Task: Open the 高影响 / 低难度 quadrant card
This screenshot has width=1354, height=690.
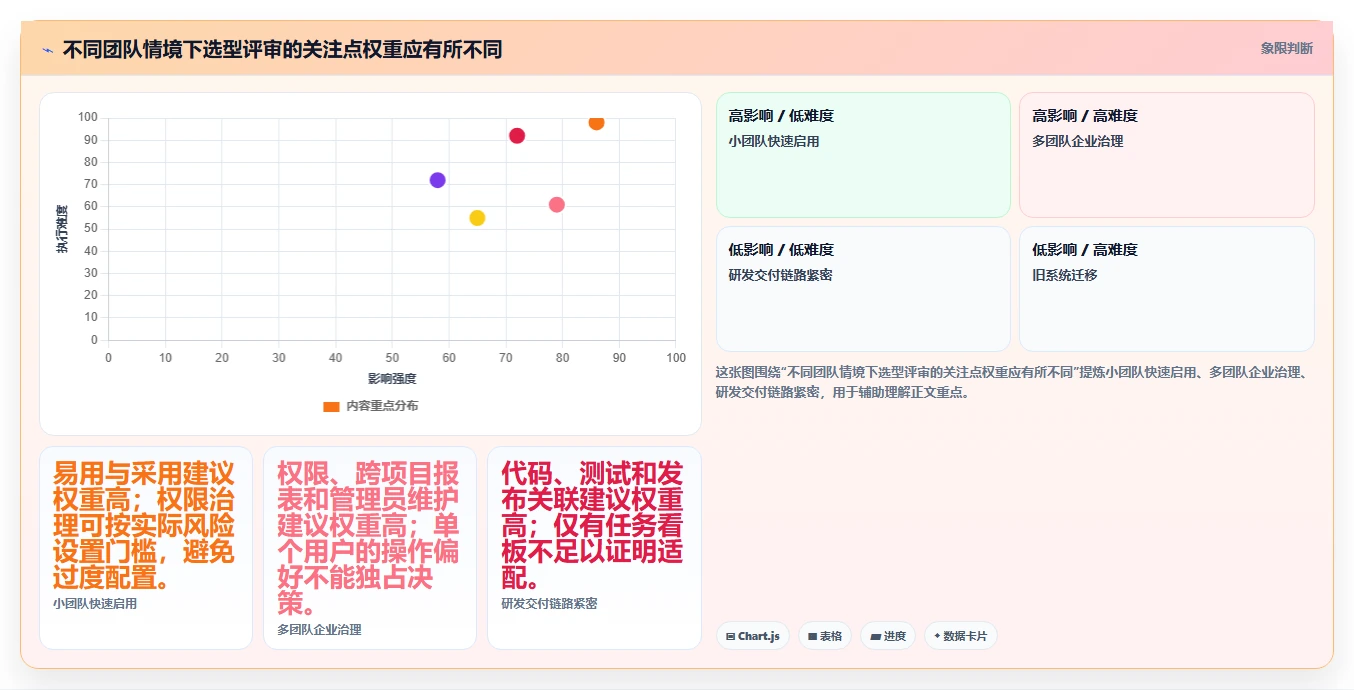Action: tap(863, 155)
